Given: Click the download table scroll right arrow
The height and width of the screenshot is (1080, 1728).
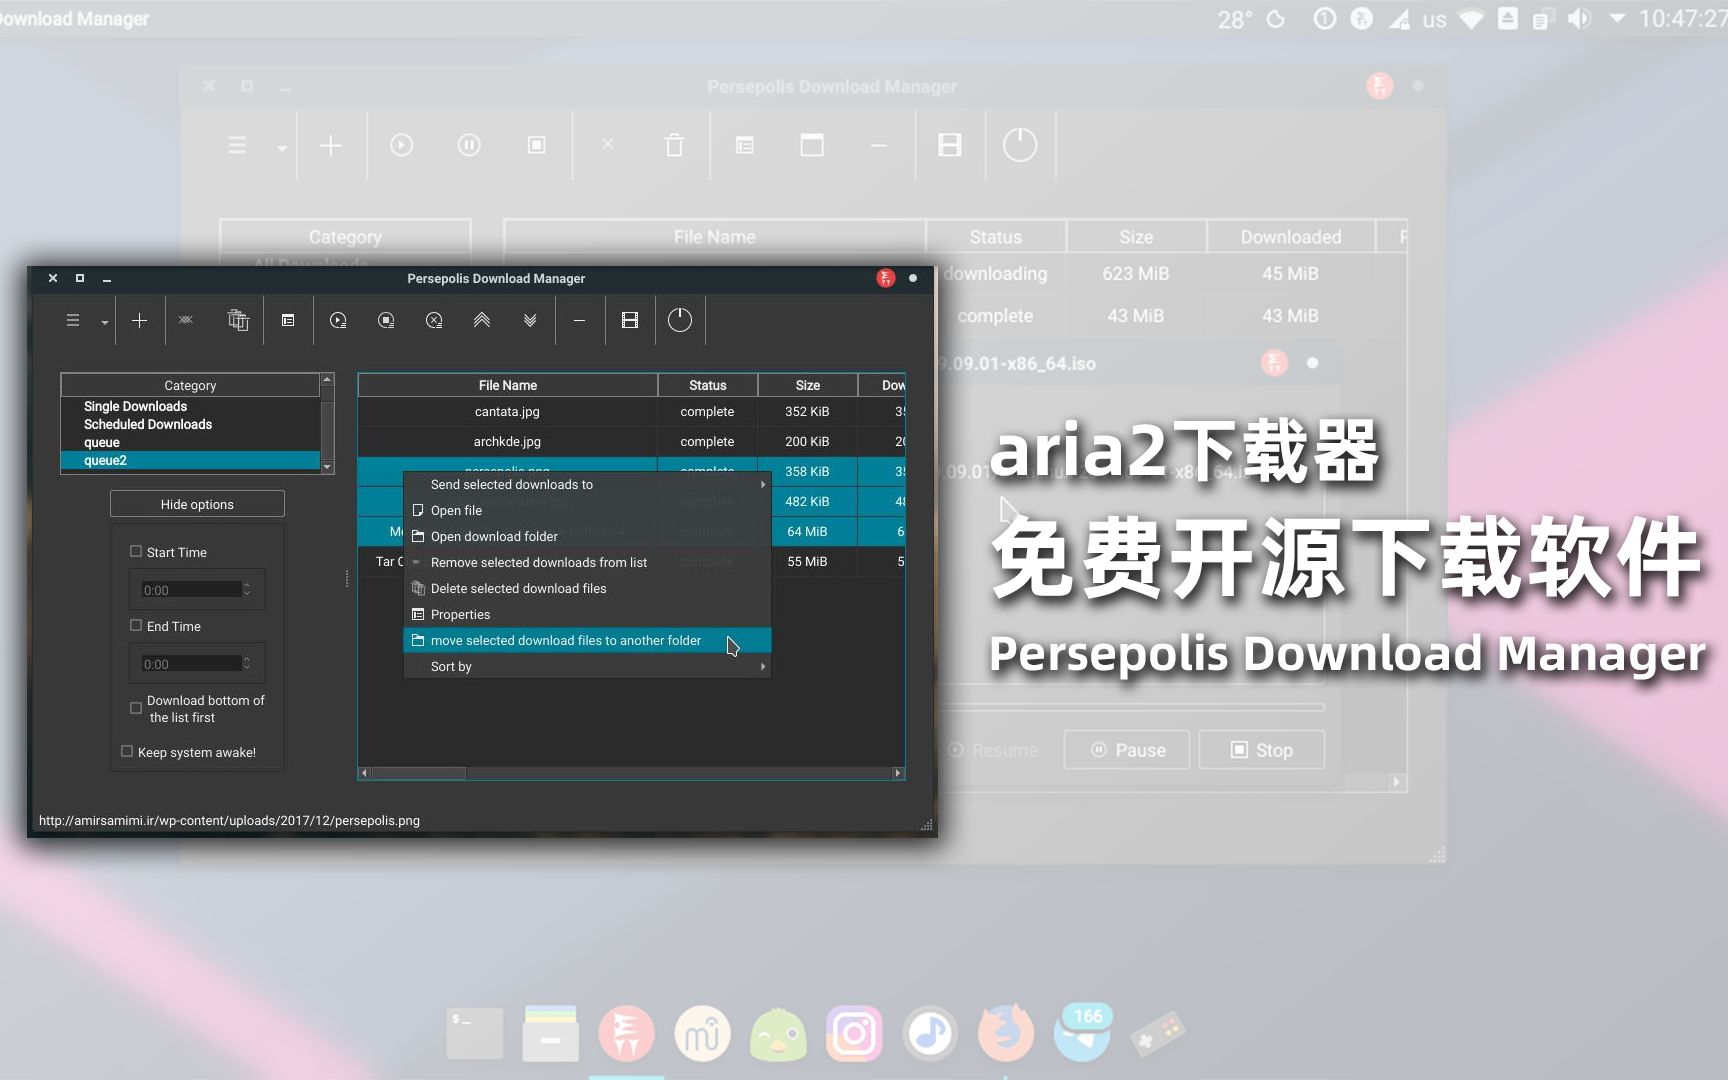Looking at the screenshot, I should coord(898,773).
